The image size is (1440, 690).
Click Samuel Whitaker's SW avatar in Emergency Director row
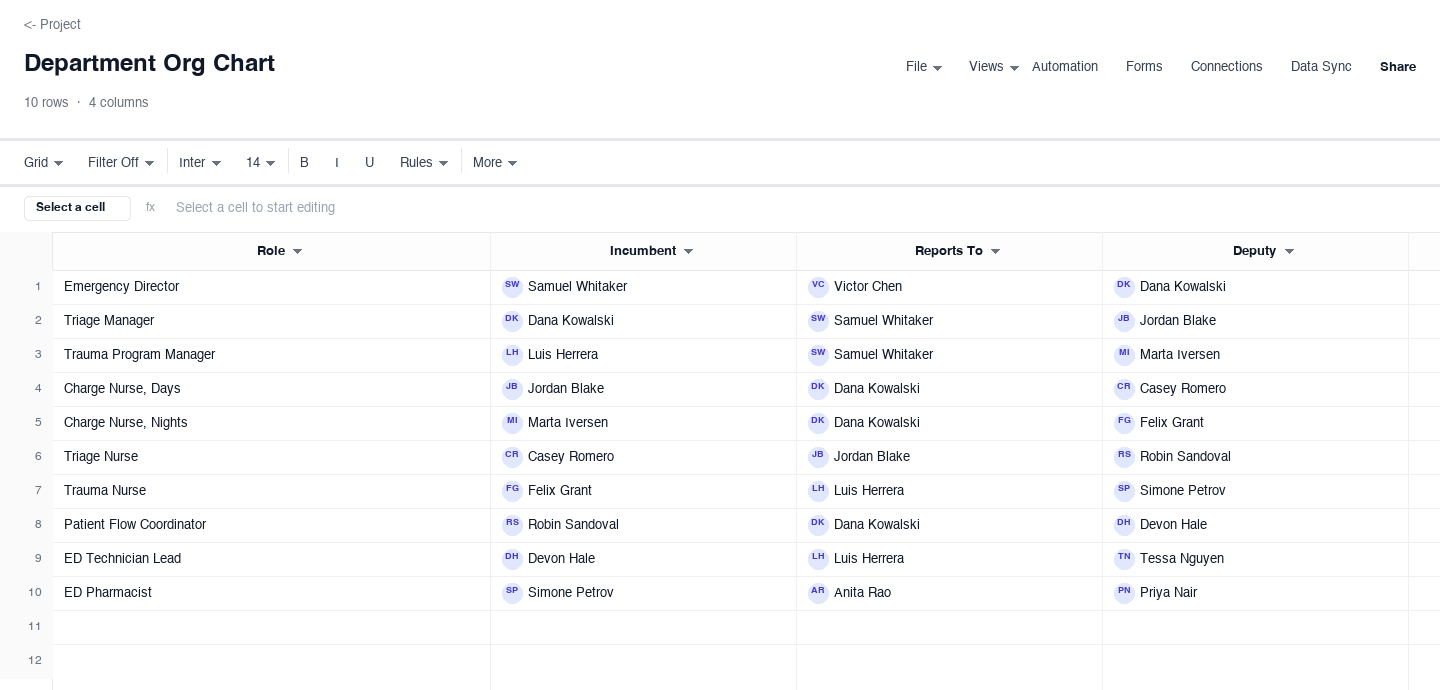pos(512,287)
